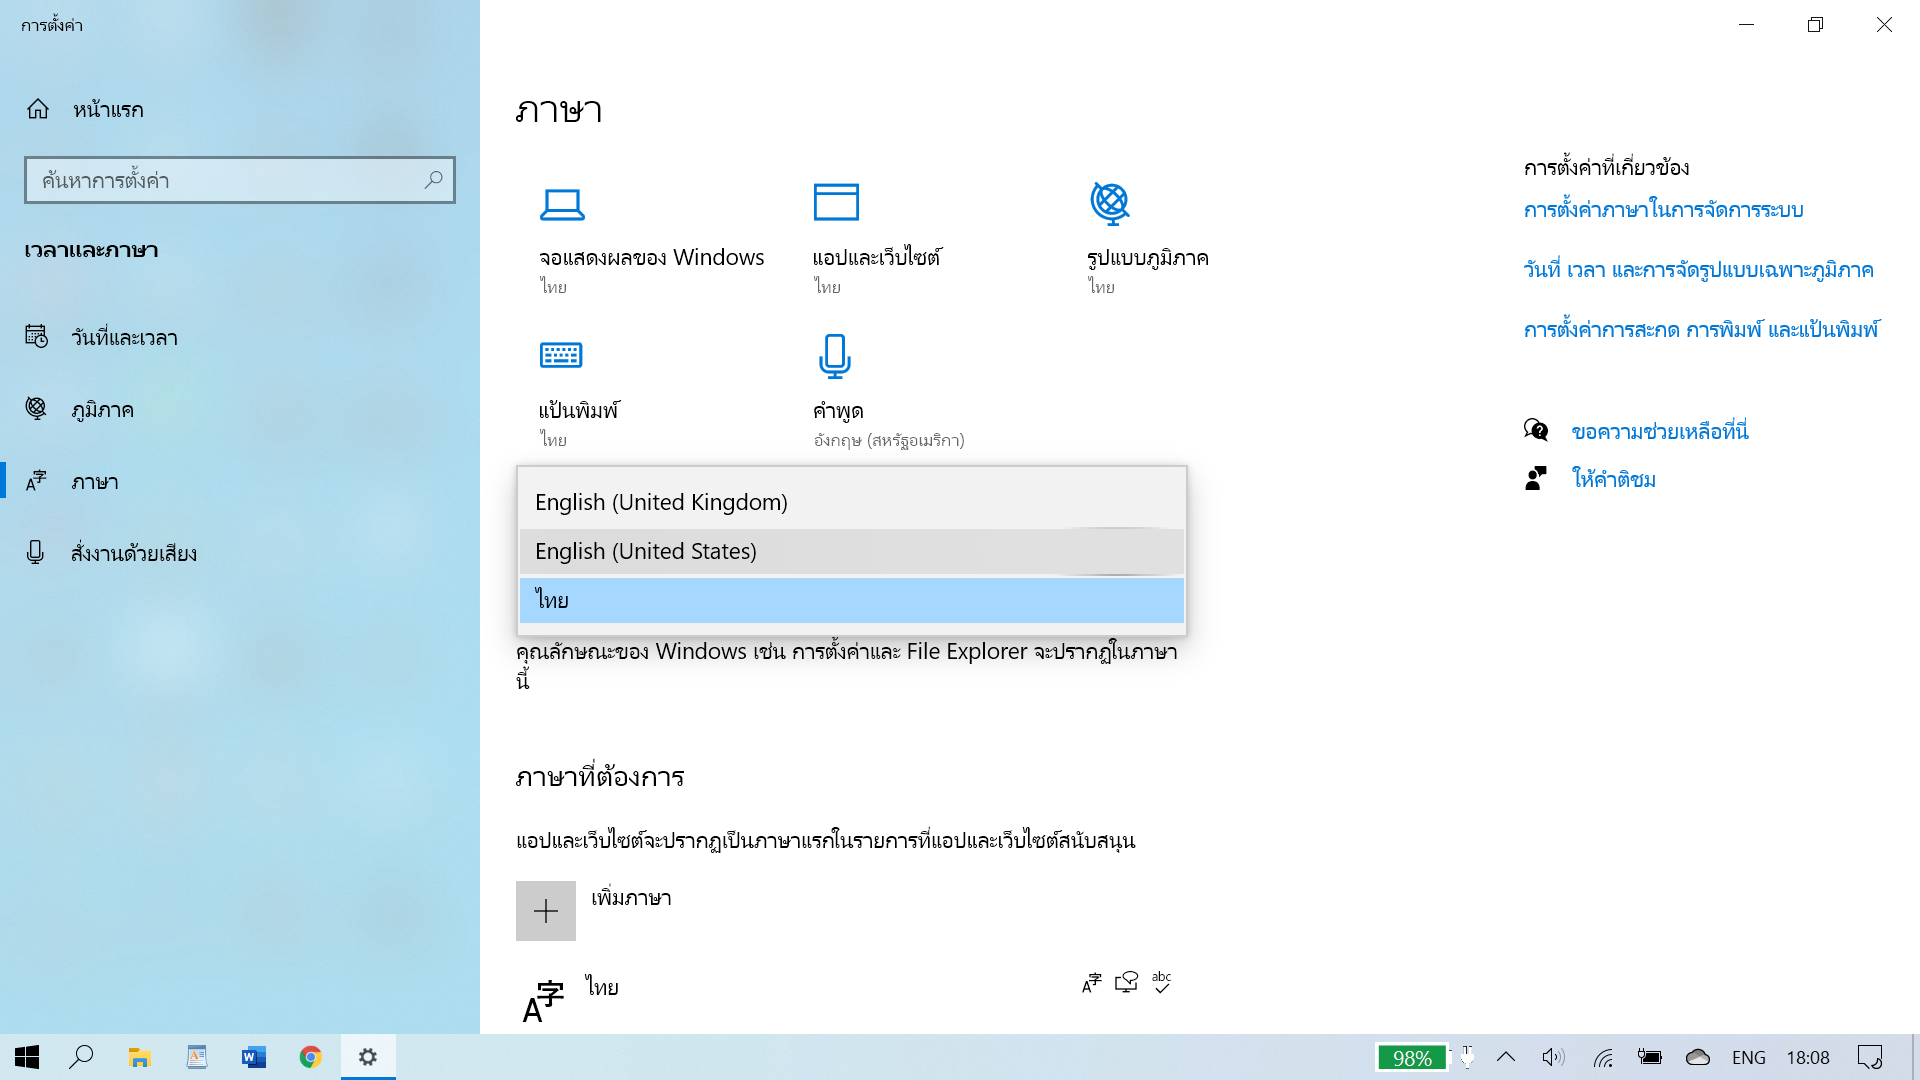
Task: Open Google Chrome from the taskbar
Action: pos(311,1057)
